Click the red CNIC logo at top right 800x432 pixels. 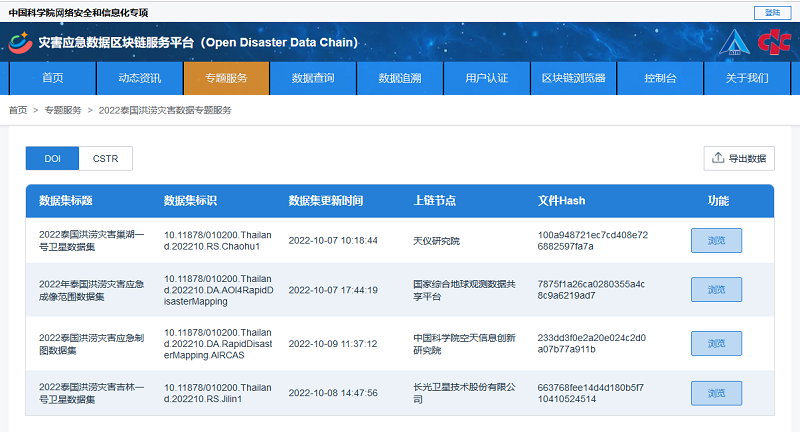coord(773,43)
